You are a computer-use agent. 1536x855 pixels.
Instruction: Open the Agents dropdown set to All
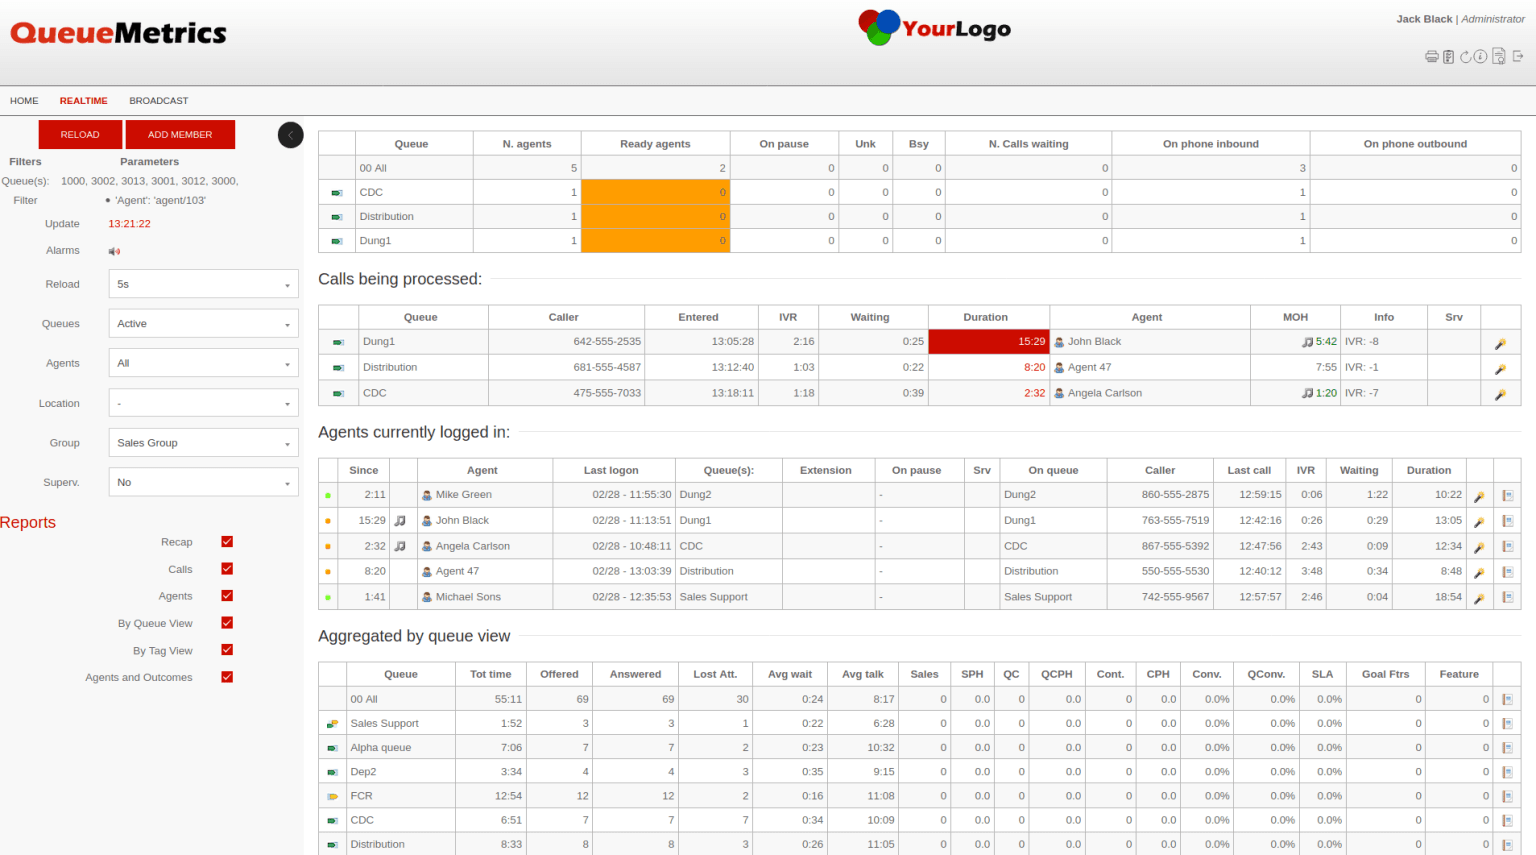tap(203, 363)
